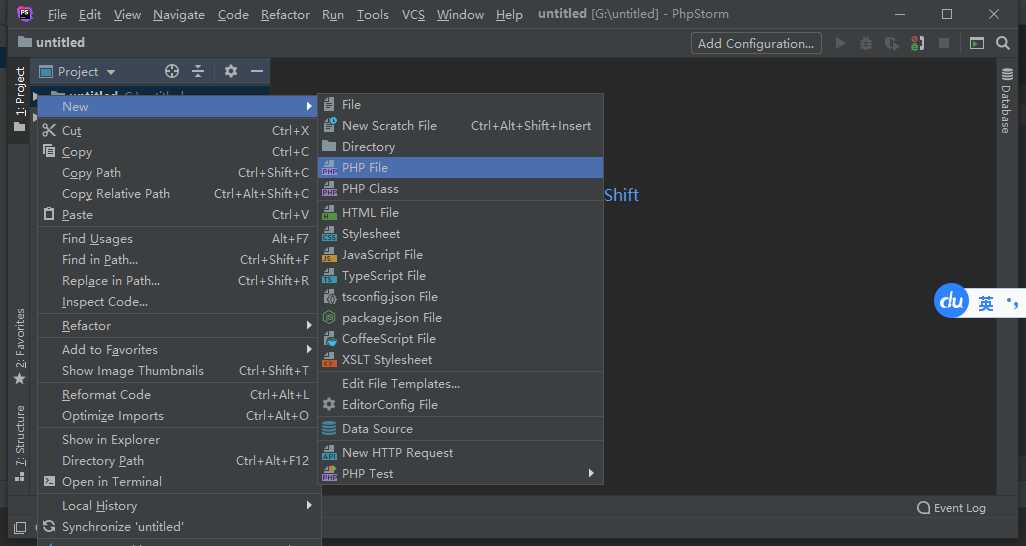The image size is (1026, 546).
Task: Choose Synchronize 'untitled'
Action: (x=177, y=526)
